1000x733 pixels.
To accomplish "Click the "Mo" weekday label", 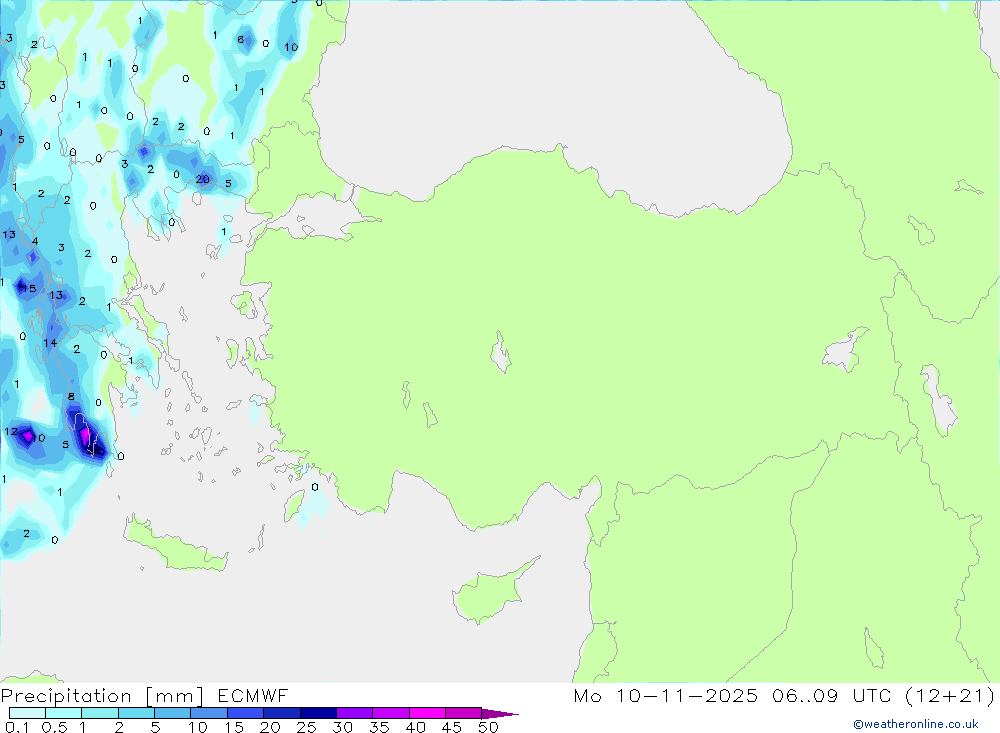I will coord(587,695).
